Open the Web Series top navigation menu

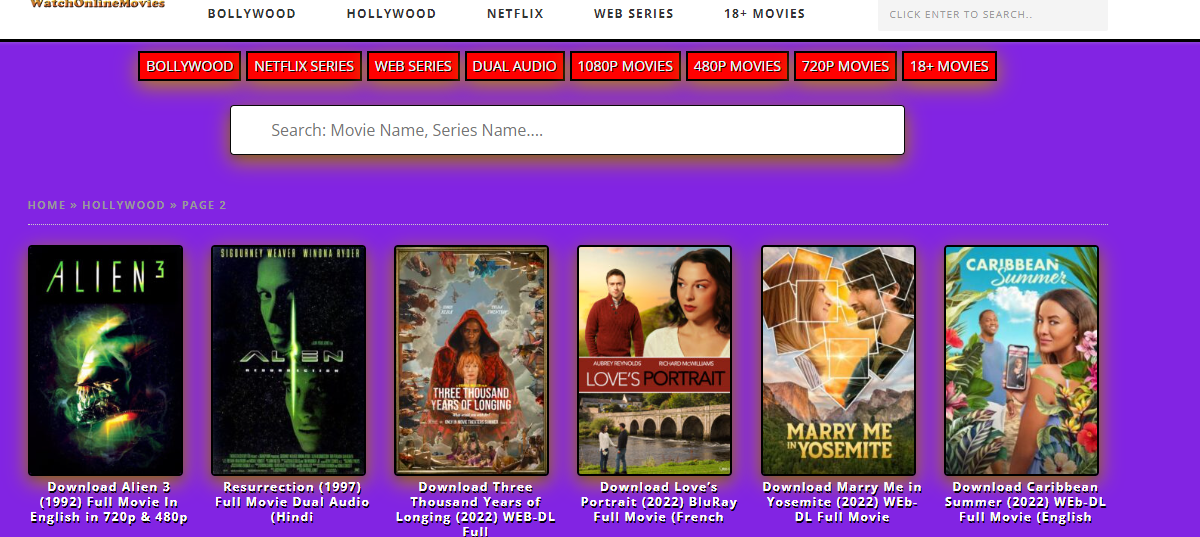pos(633,14)
